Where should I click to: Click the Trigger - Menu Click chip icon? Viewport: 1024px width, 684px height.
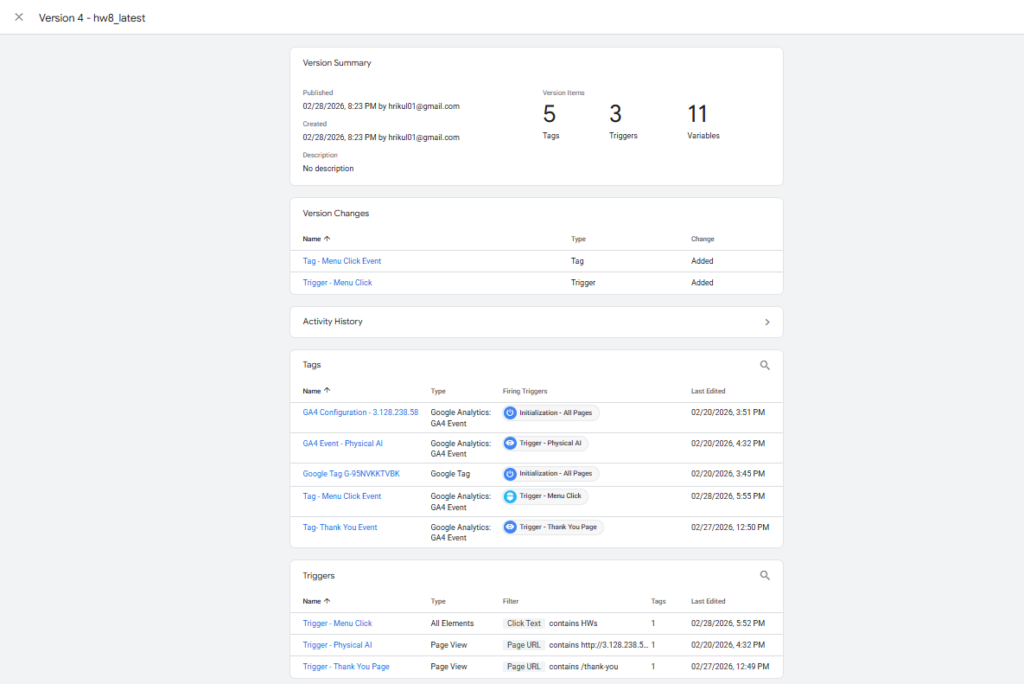click(x=510, y=497)
